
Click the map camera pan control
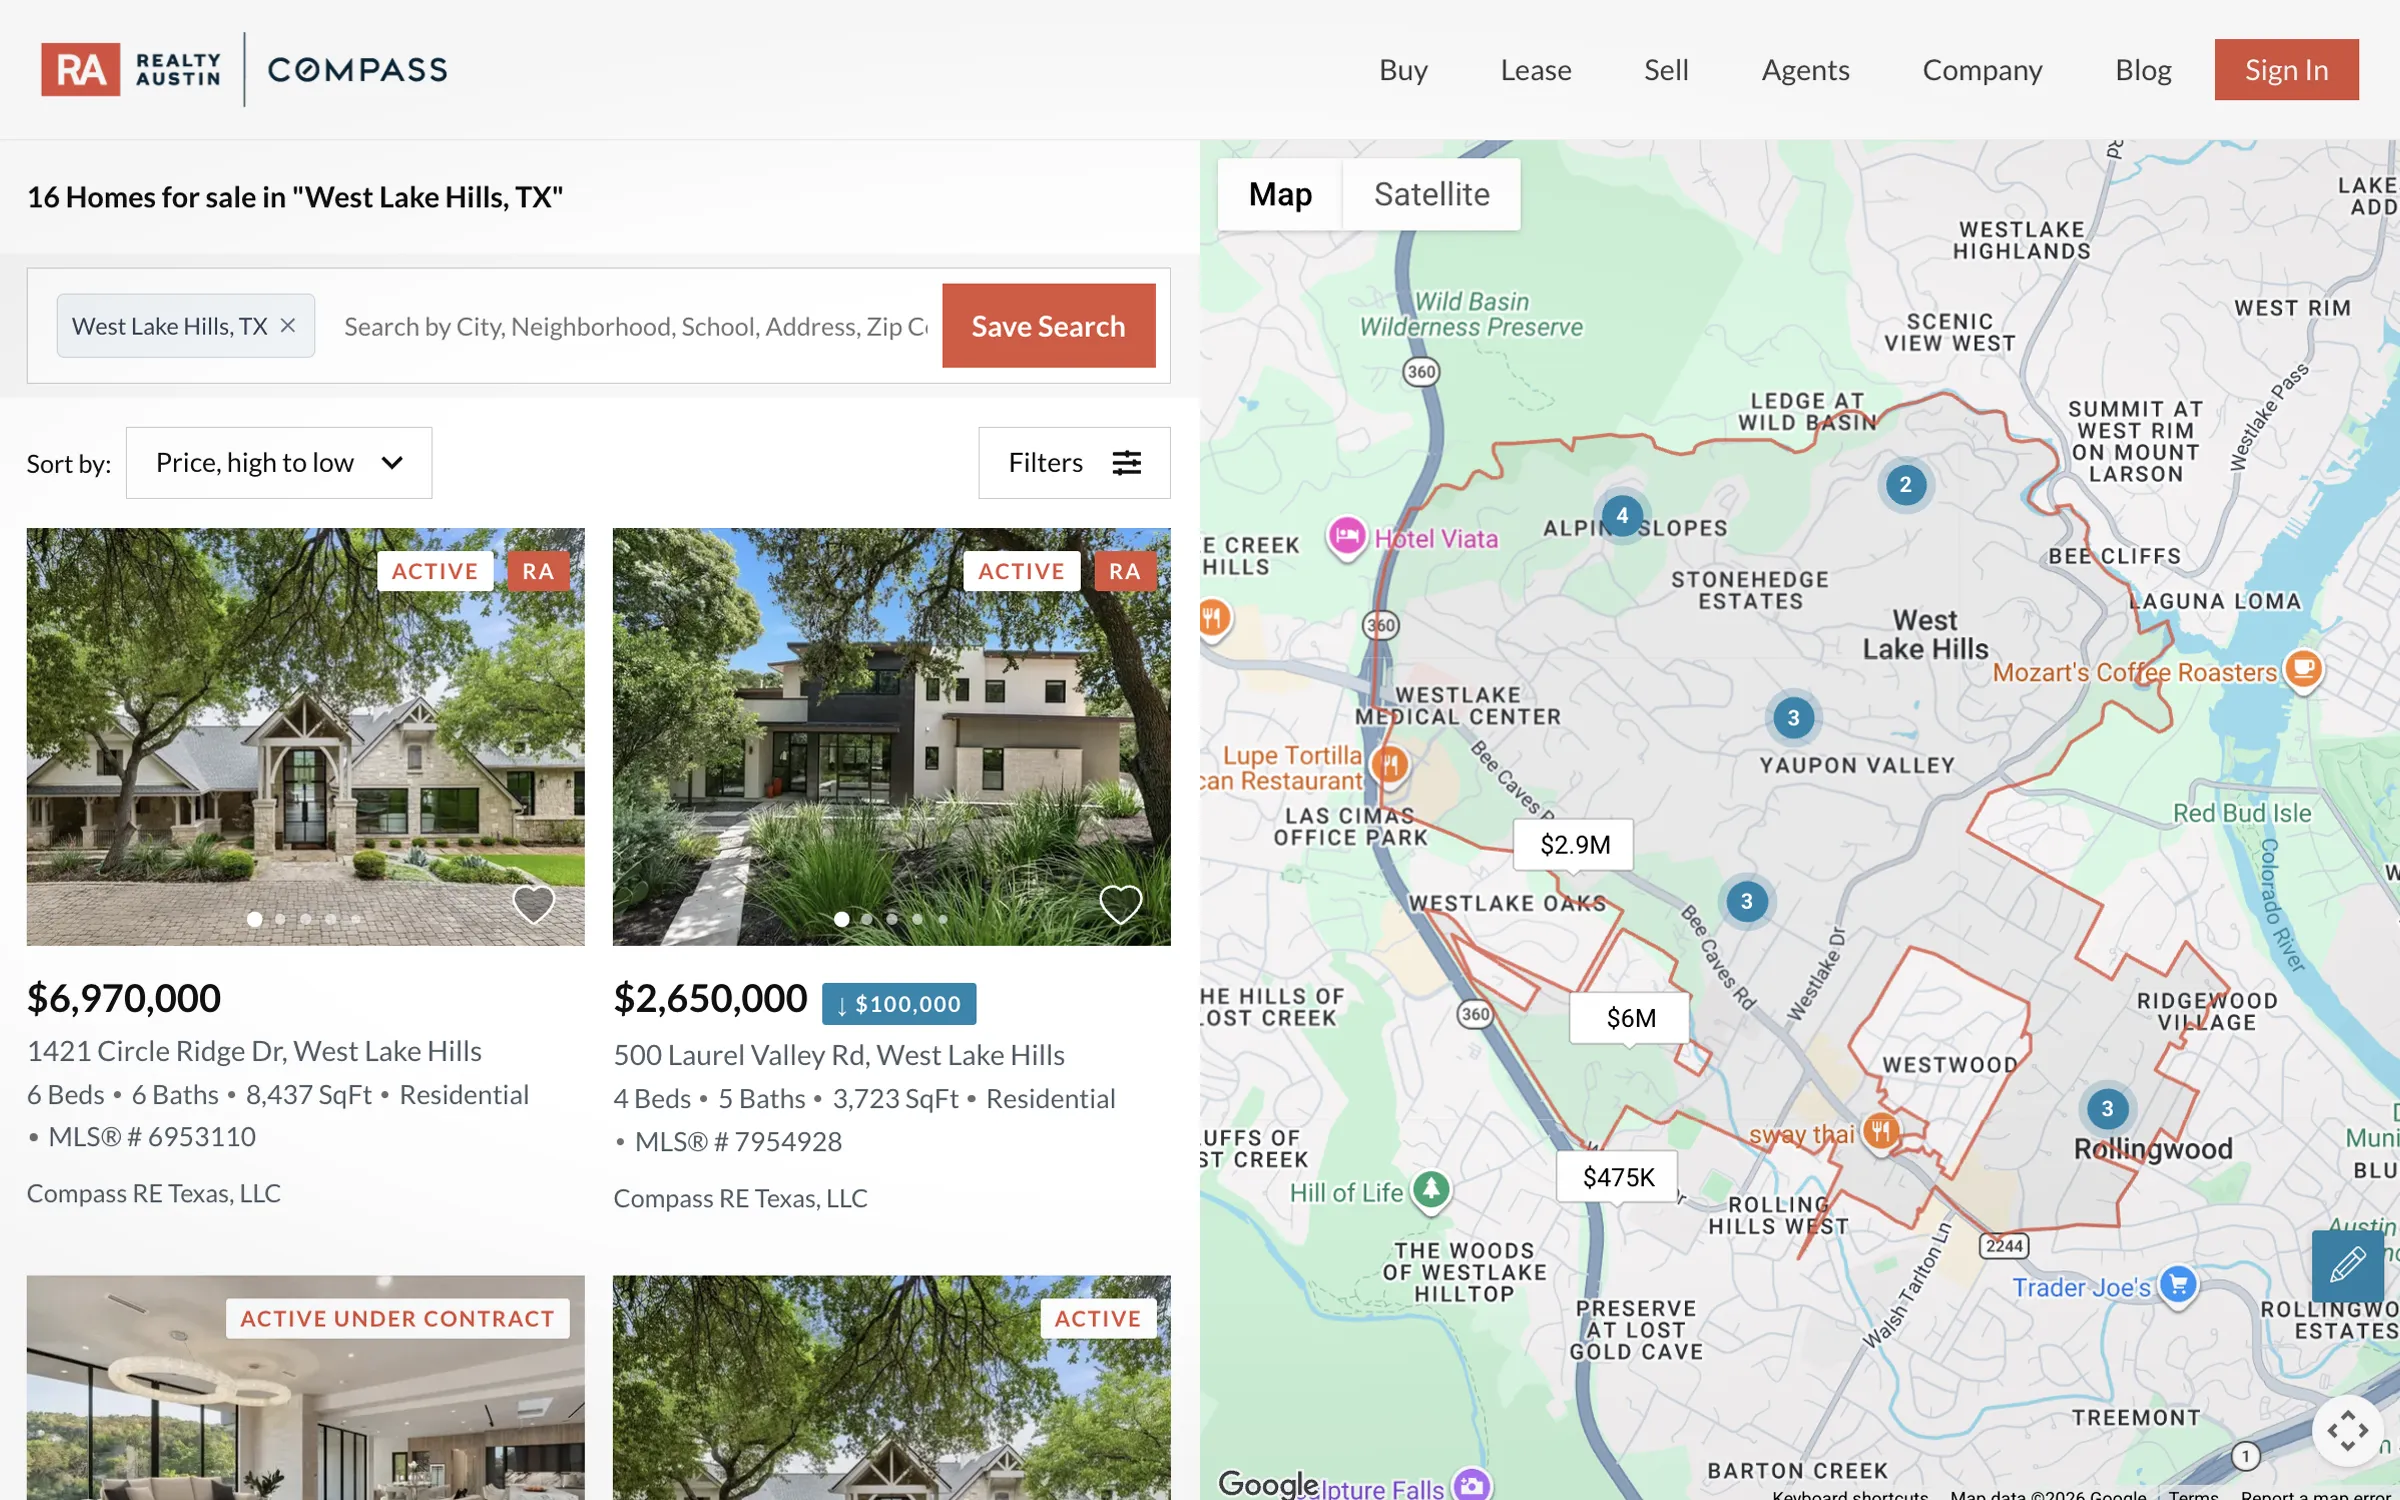point(2347,1431)
